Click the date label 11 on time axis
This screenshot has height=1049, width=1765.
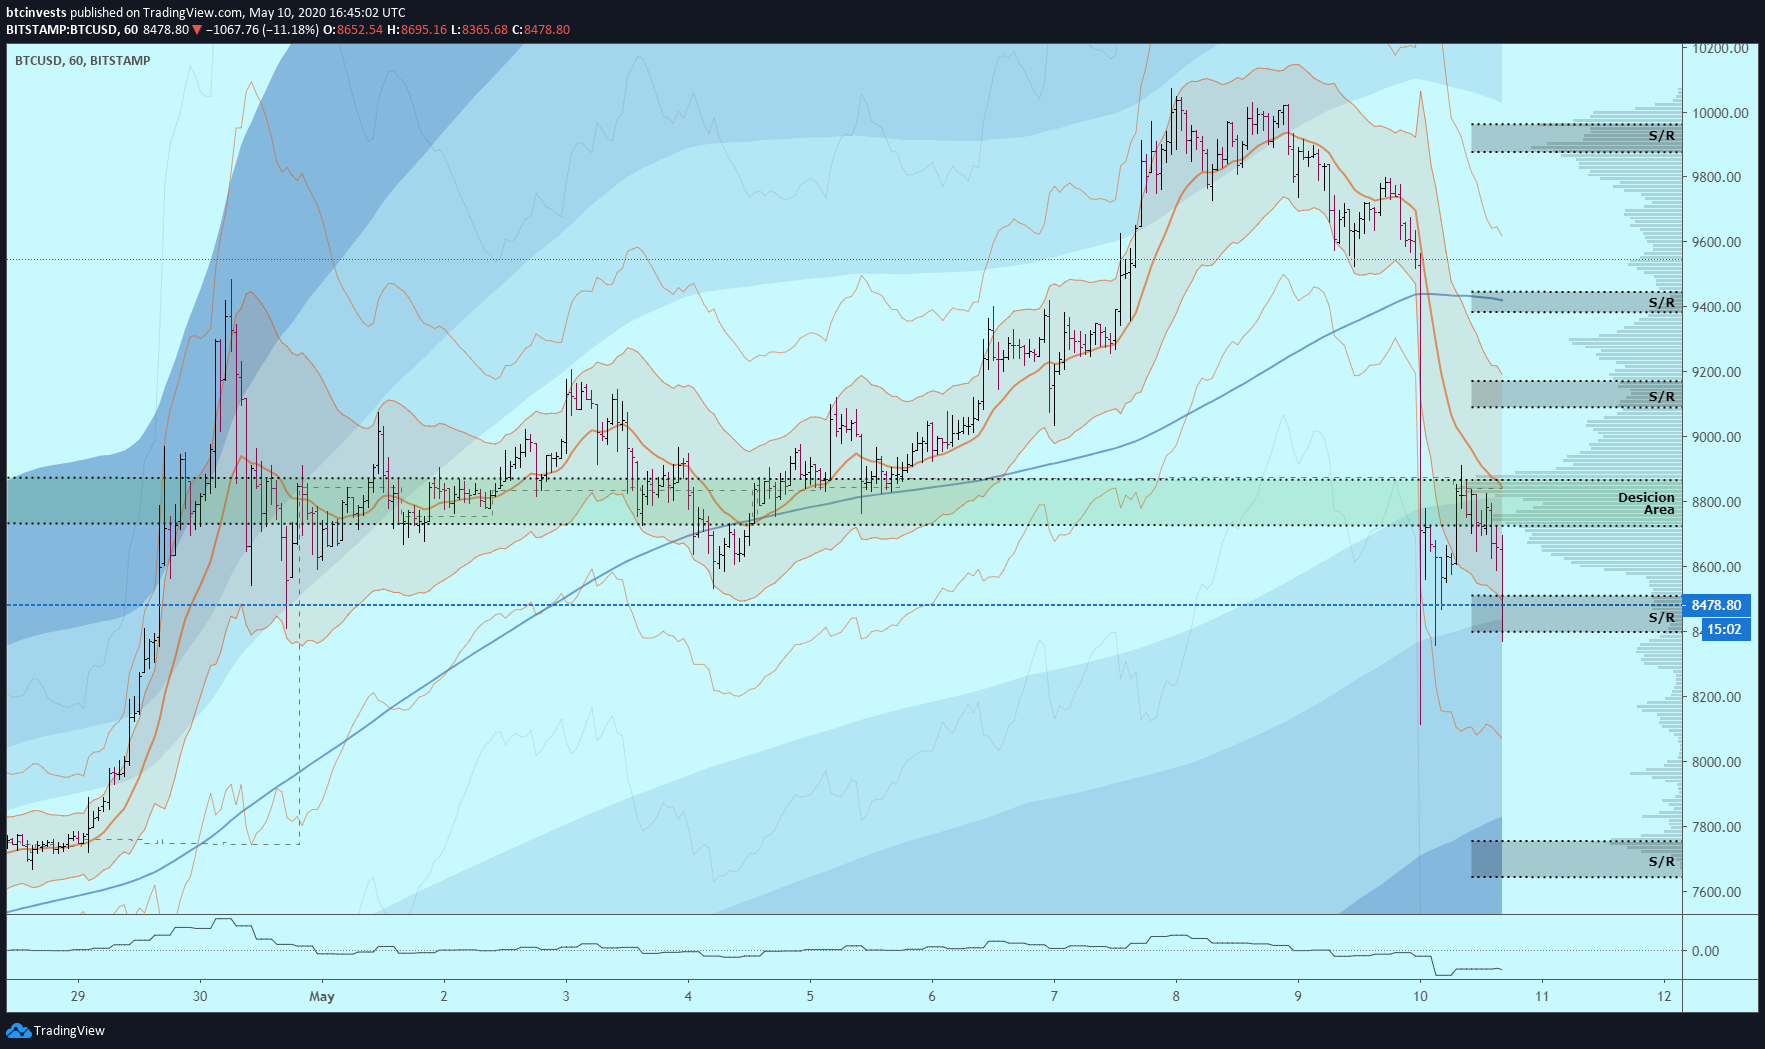coord(1542,996)
